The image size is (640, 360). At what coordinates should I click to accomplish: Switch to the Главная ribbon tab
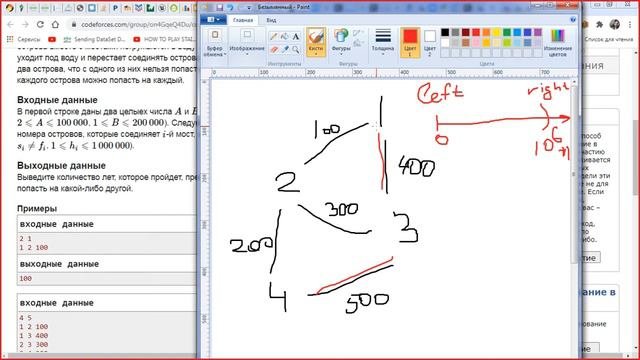243,20
